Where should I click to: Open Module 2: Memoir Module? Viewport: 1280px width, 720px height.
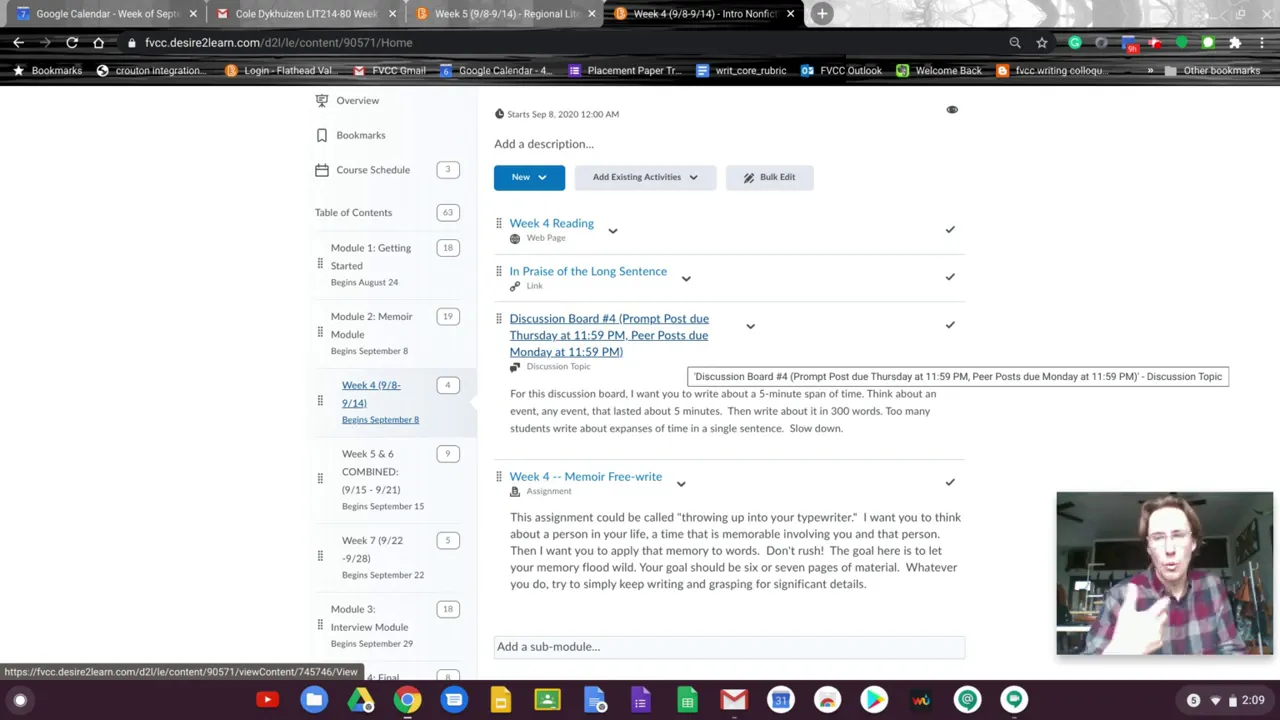(x=371, y=325)
